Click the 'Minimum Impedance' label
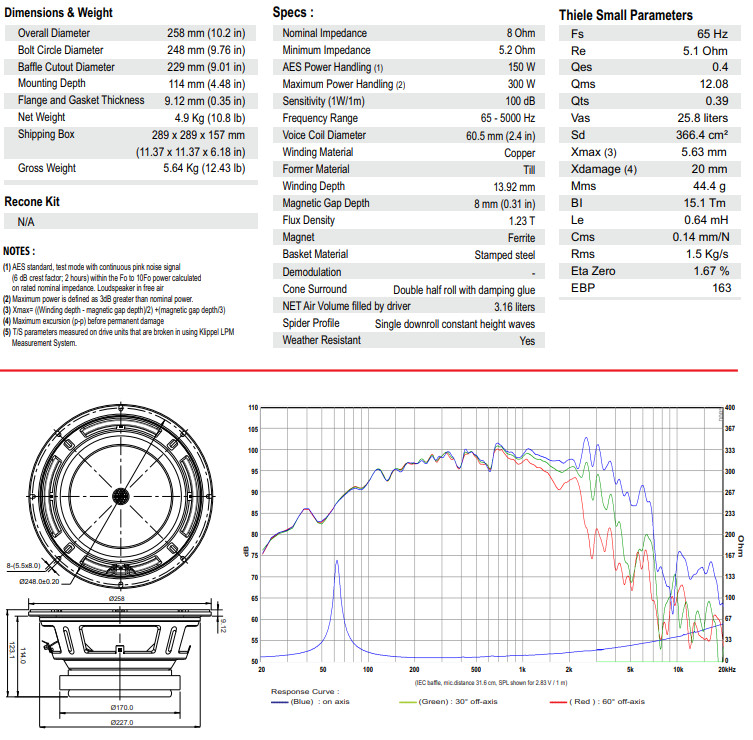753x740 pixels. click(326, 50)
